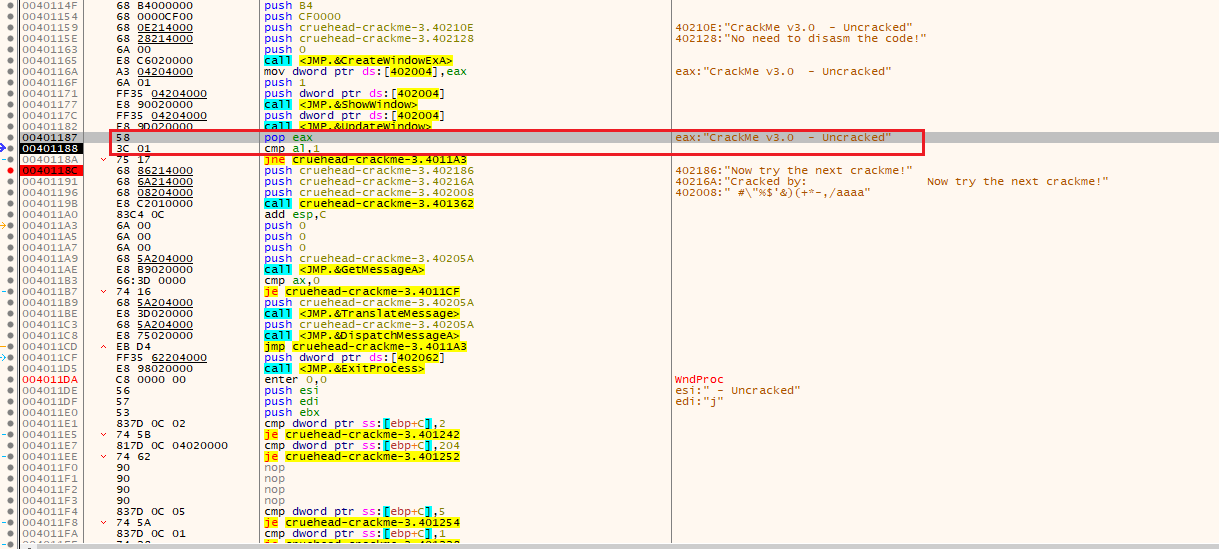Select the call to CreateWindowExA

click(x=358, y=60)
